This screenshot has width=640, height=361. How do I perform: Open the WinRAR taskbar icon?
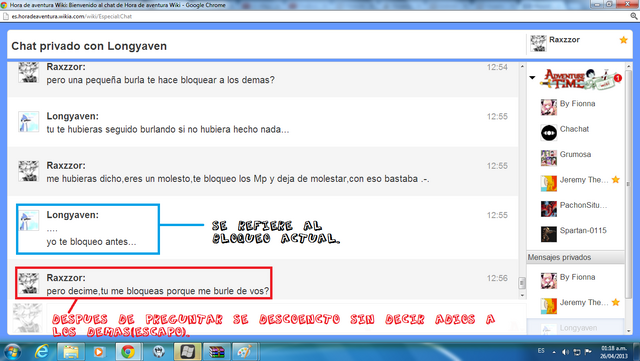tap(216, 352)
